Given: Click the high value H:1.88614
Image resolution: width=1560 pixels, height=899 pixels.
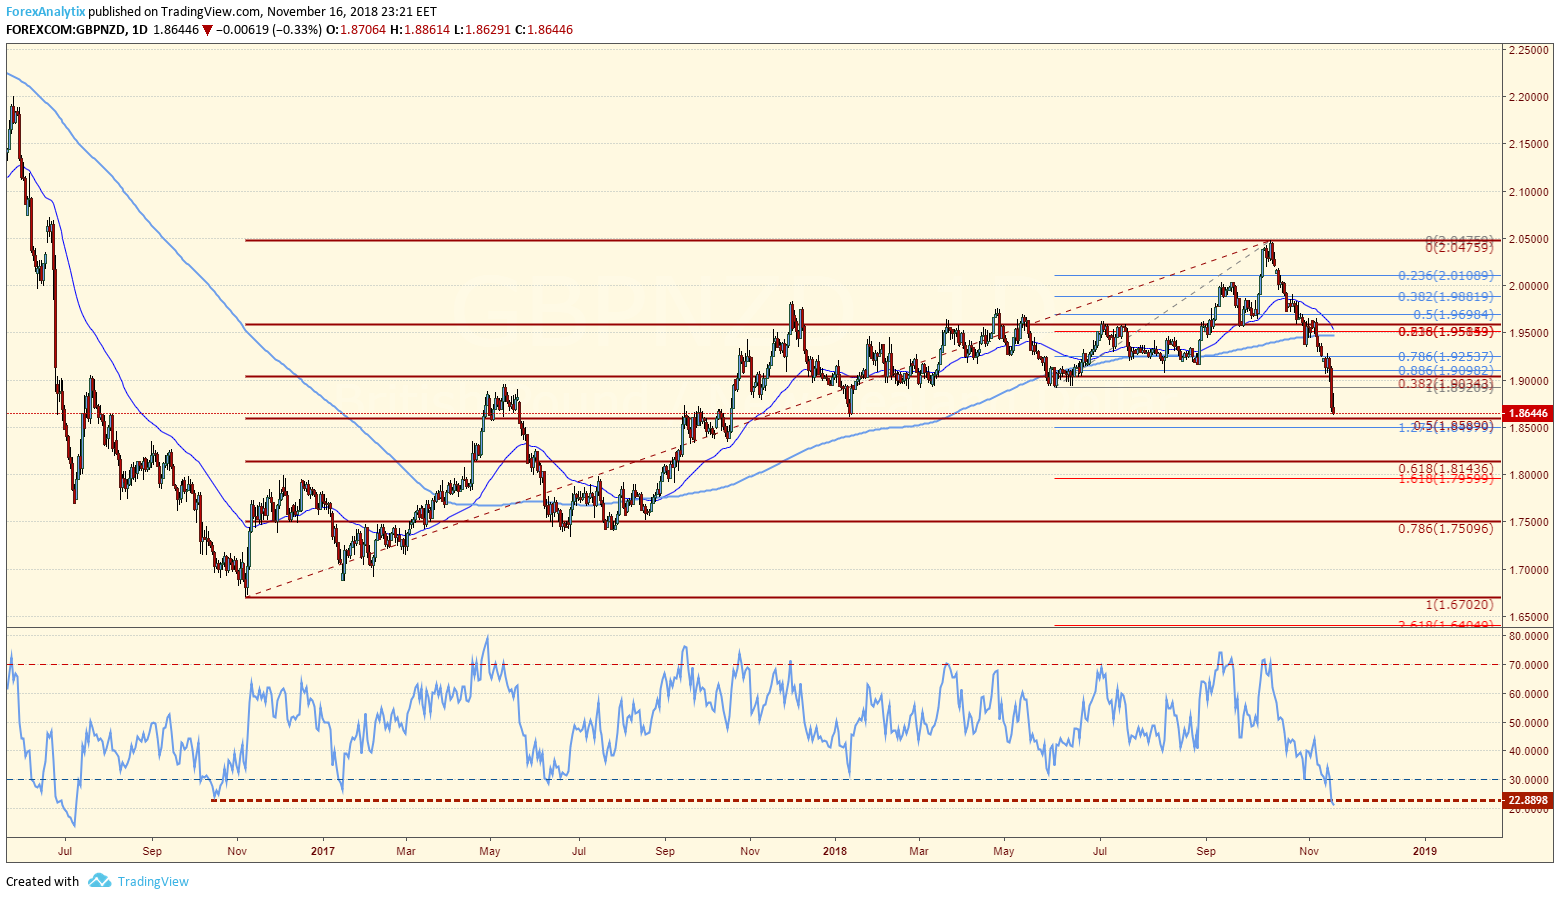Looking at the screenshot, I should (x=419, y=30).
